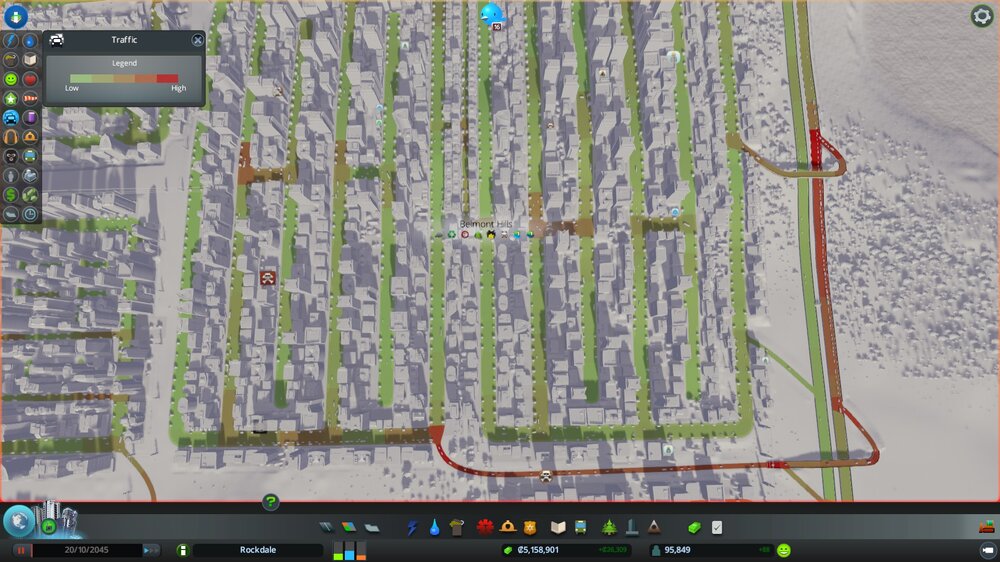Viewport: 1000px width, 562px height.
Task: Pause the simulation
Action: [21, 550]
